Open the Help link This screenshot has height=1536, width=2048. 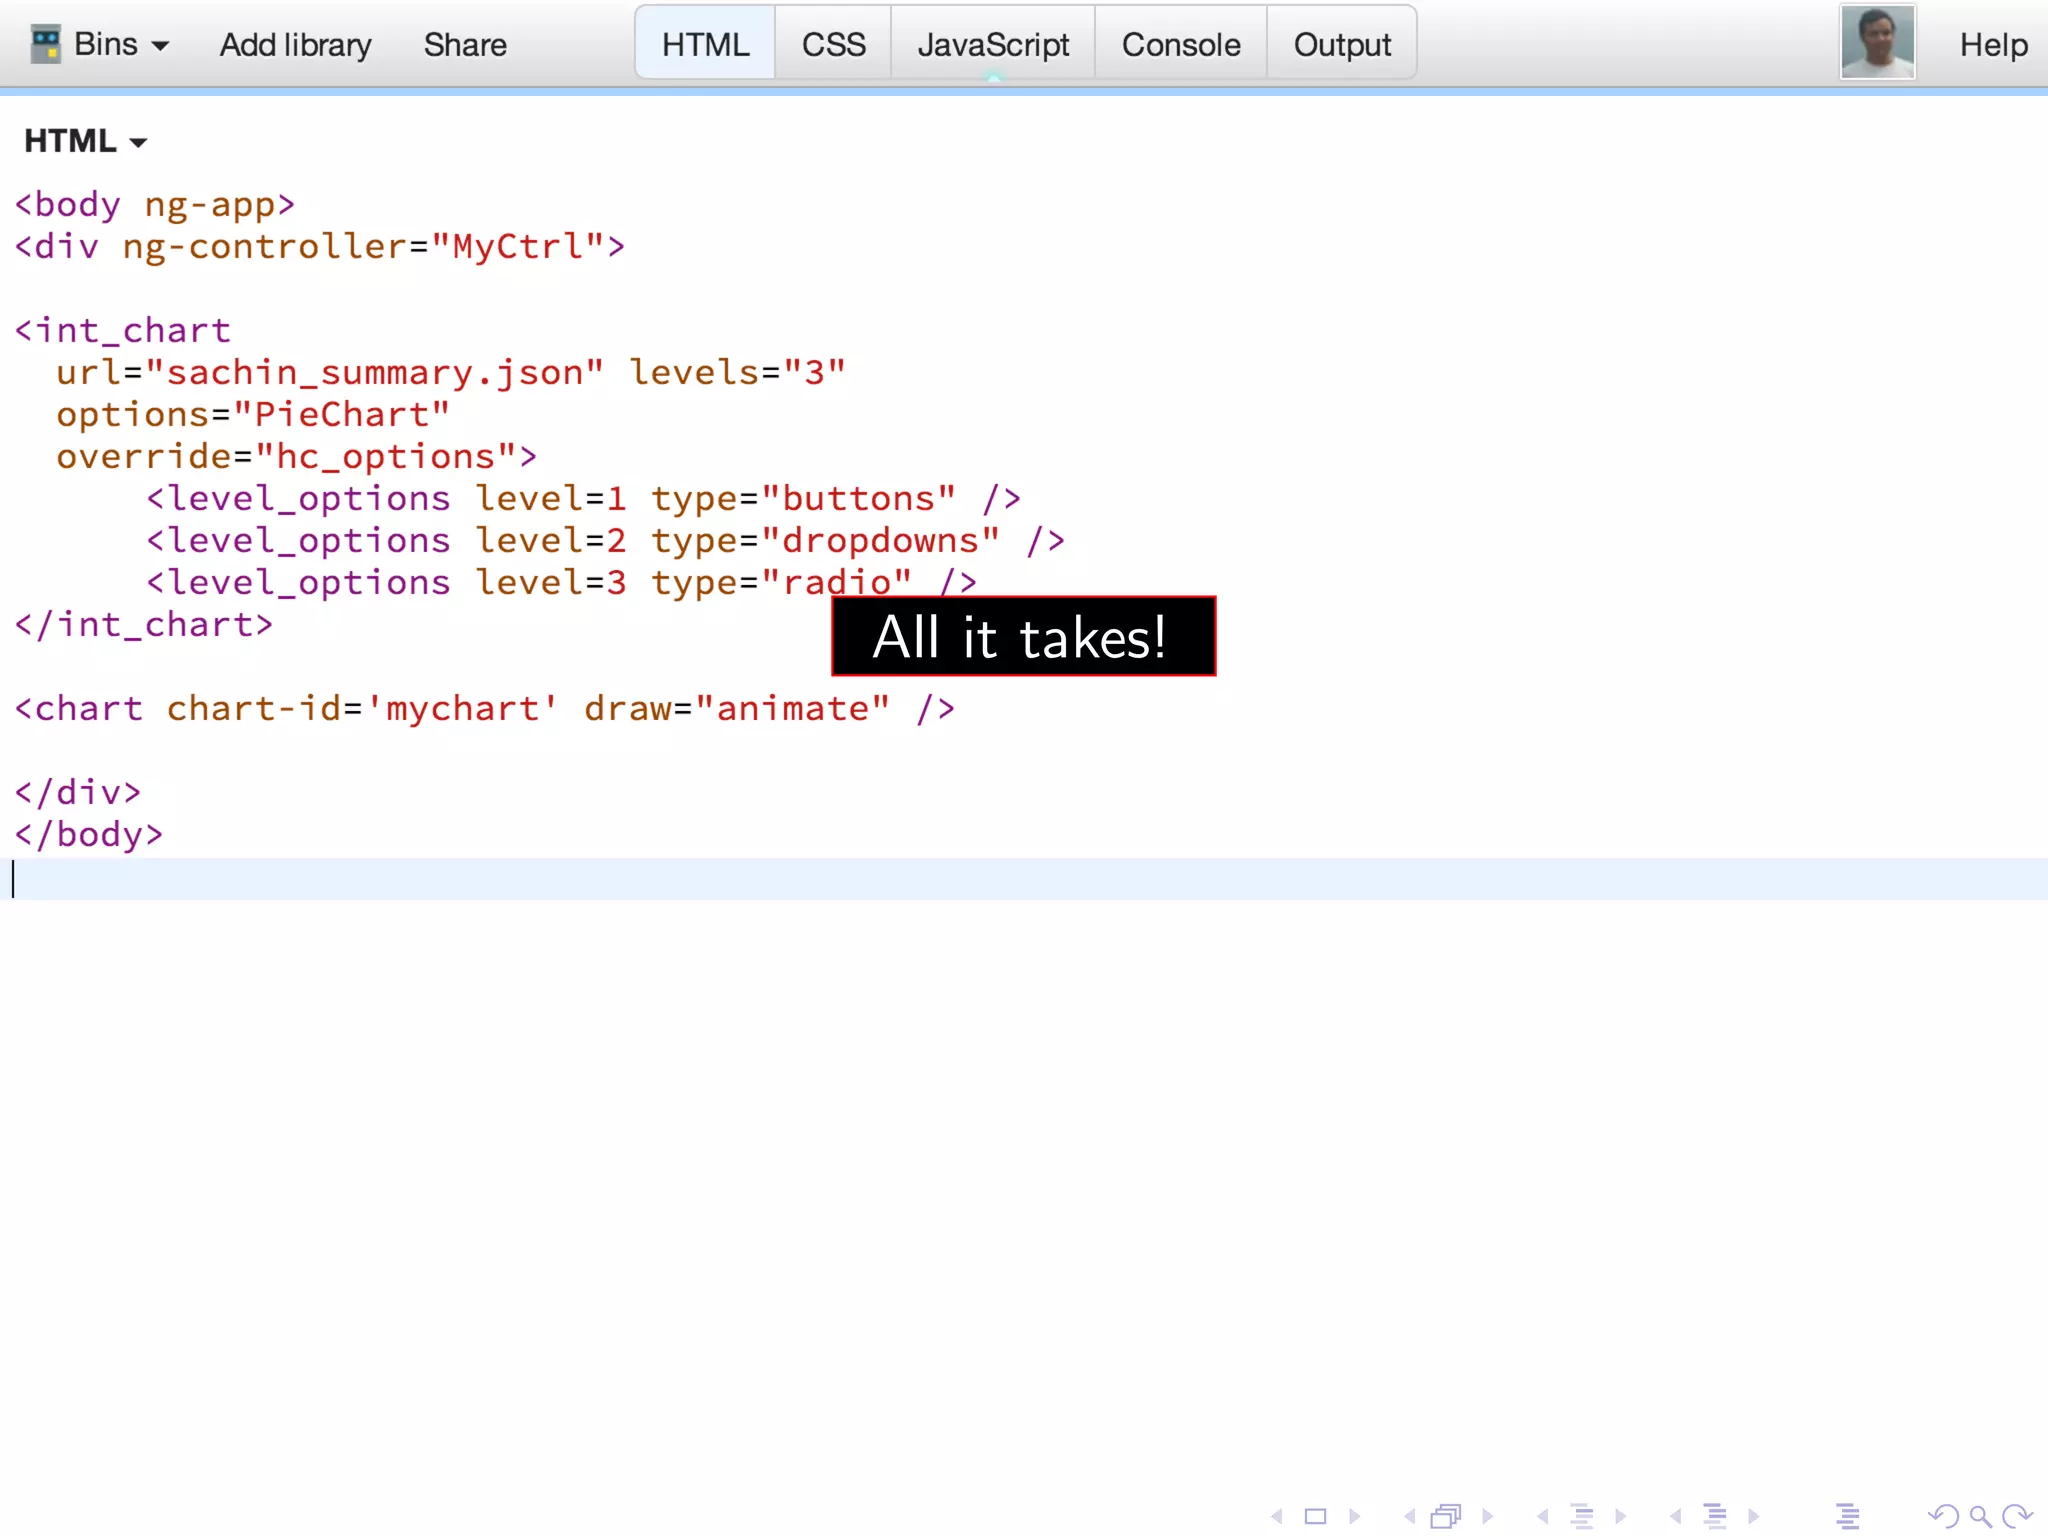click(x=1993, y=45)
